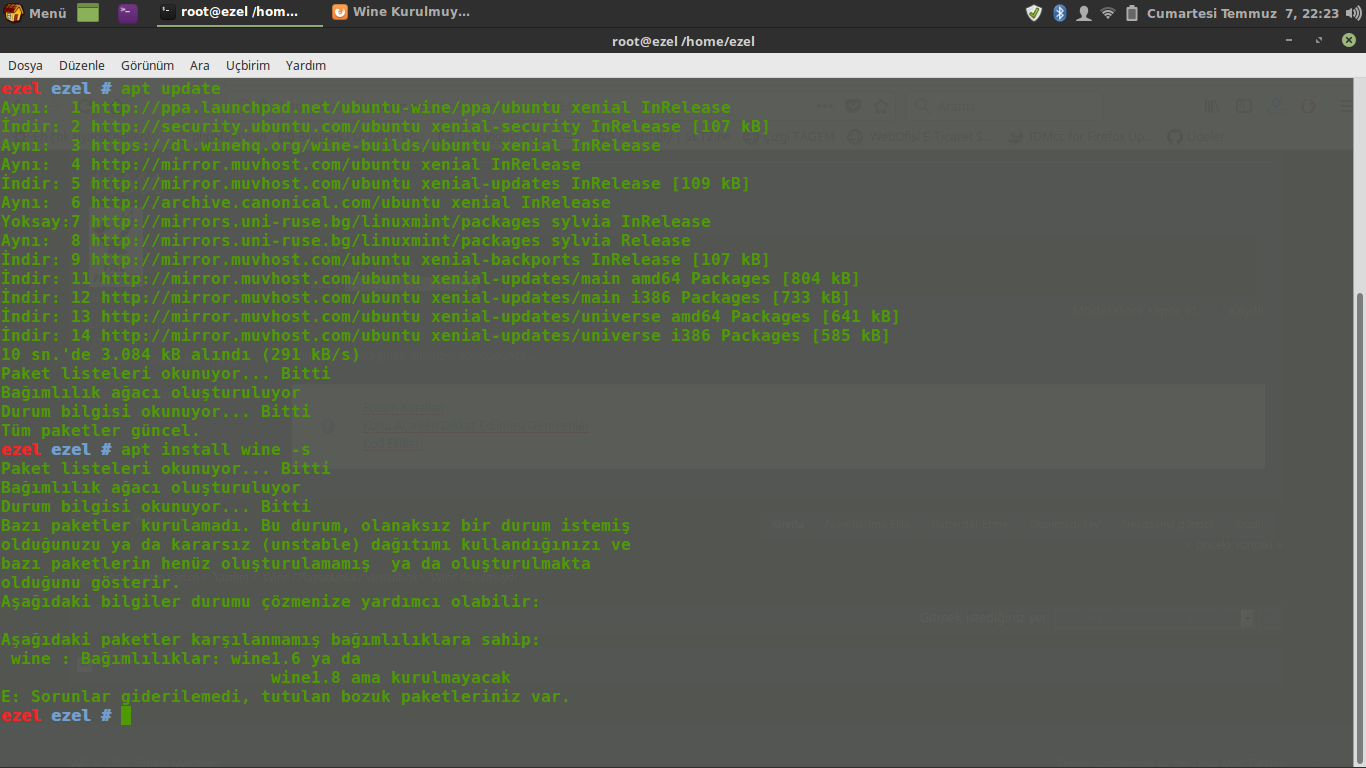Click the security.ubuntu.com xenial-security line

386,127
